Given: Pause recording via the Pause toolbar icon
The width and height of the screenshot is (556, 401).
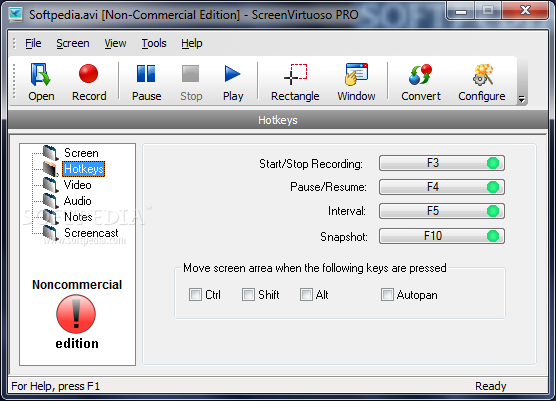Looking at the screenshot, I should point(146,82).
